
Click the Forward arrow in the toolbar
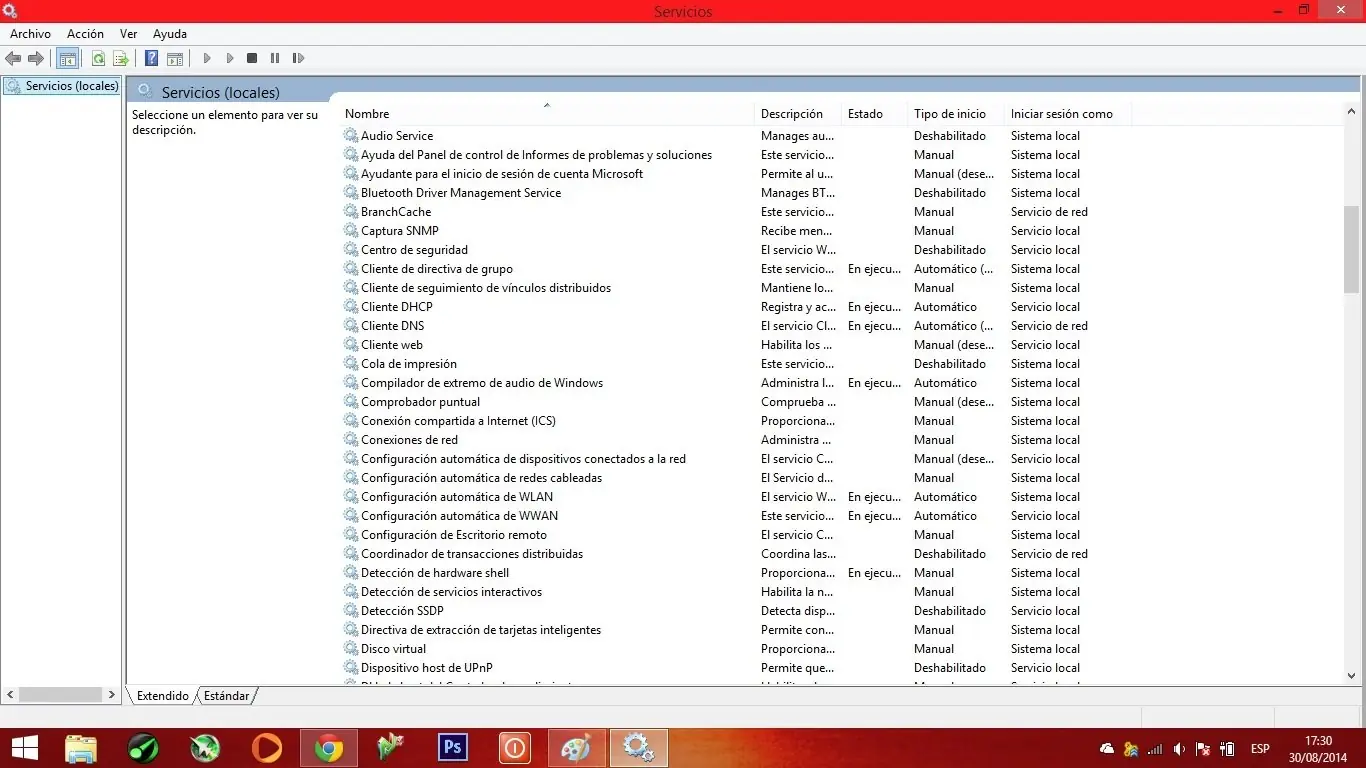point(36,59)
